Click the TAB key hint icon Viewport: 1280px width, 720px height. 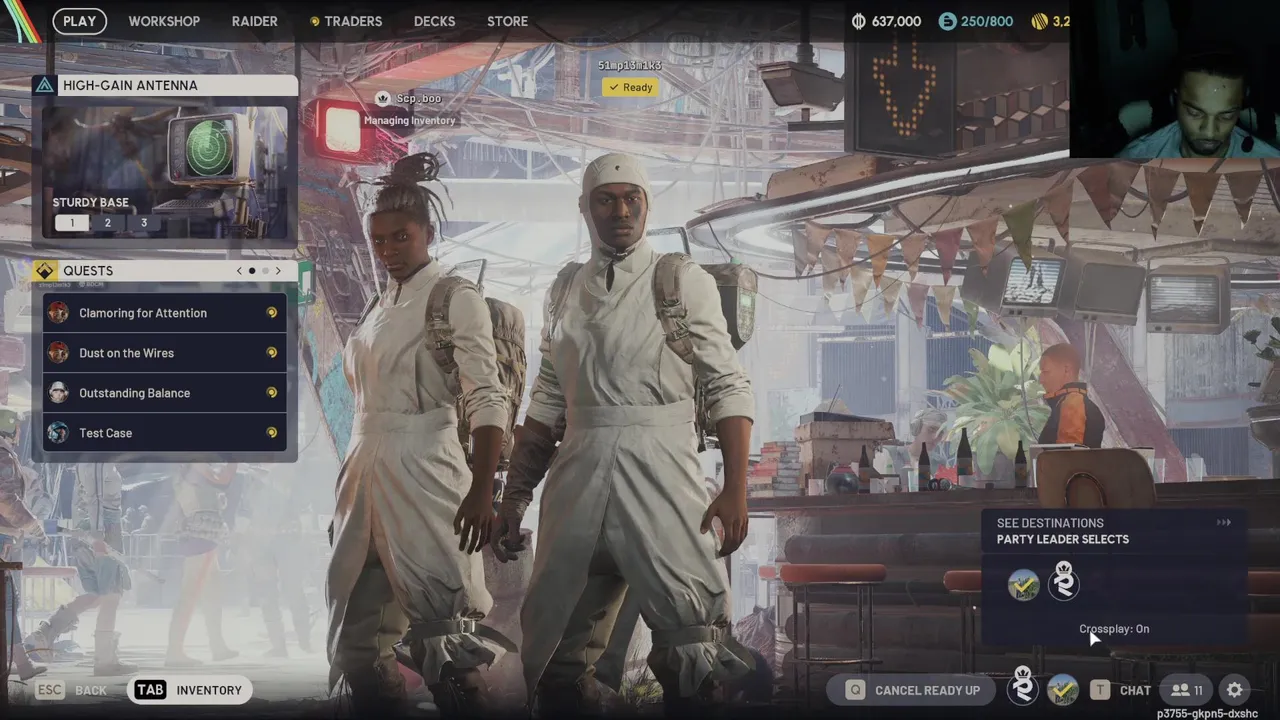pyautogui.click(x=150, y=690)
